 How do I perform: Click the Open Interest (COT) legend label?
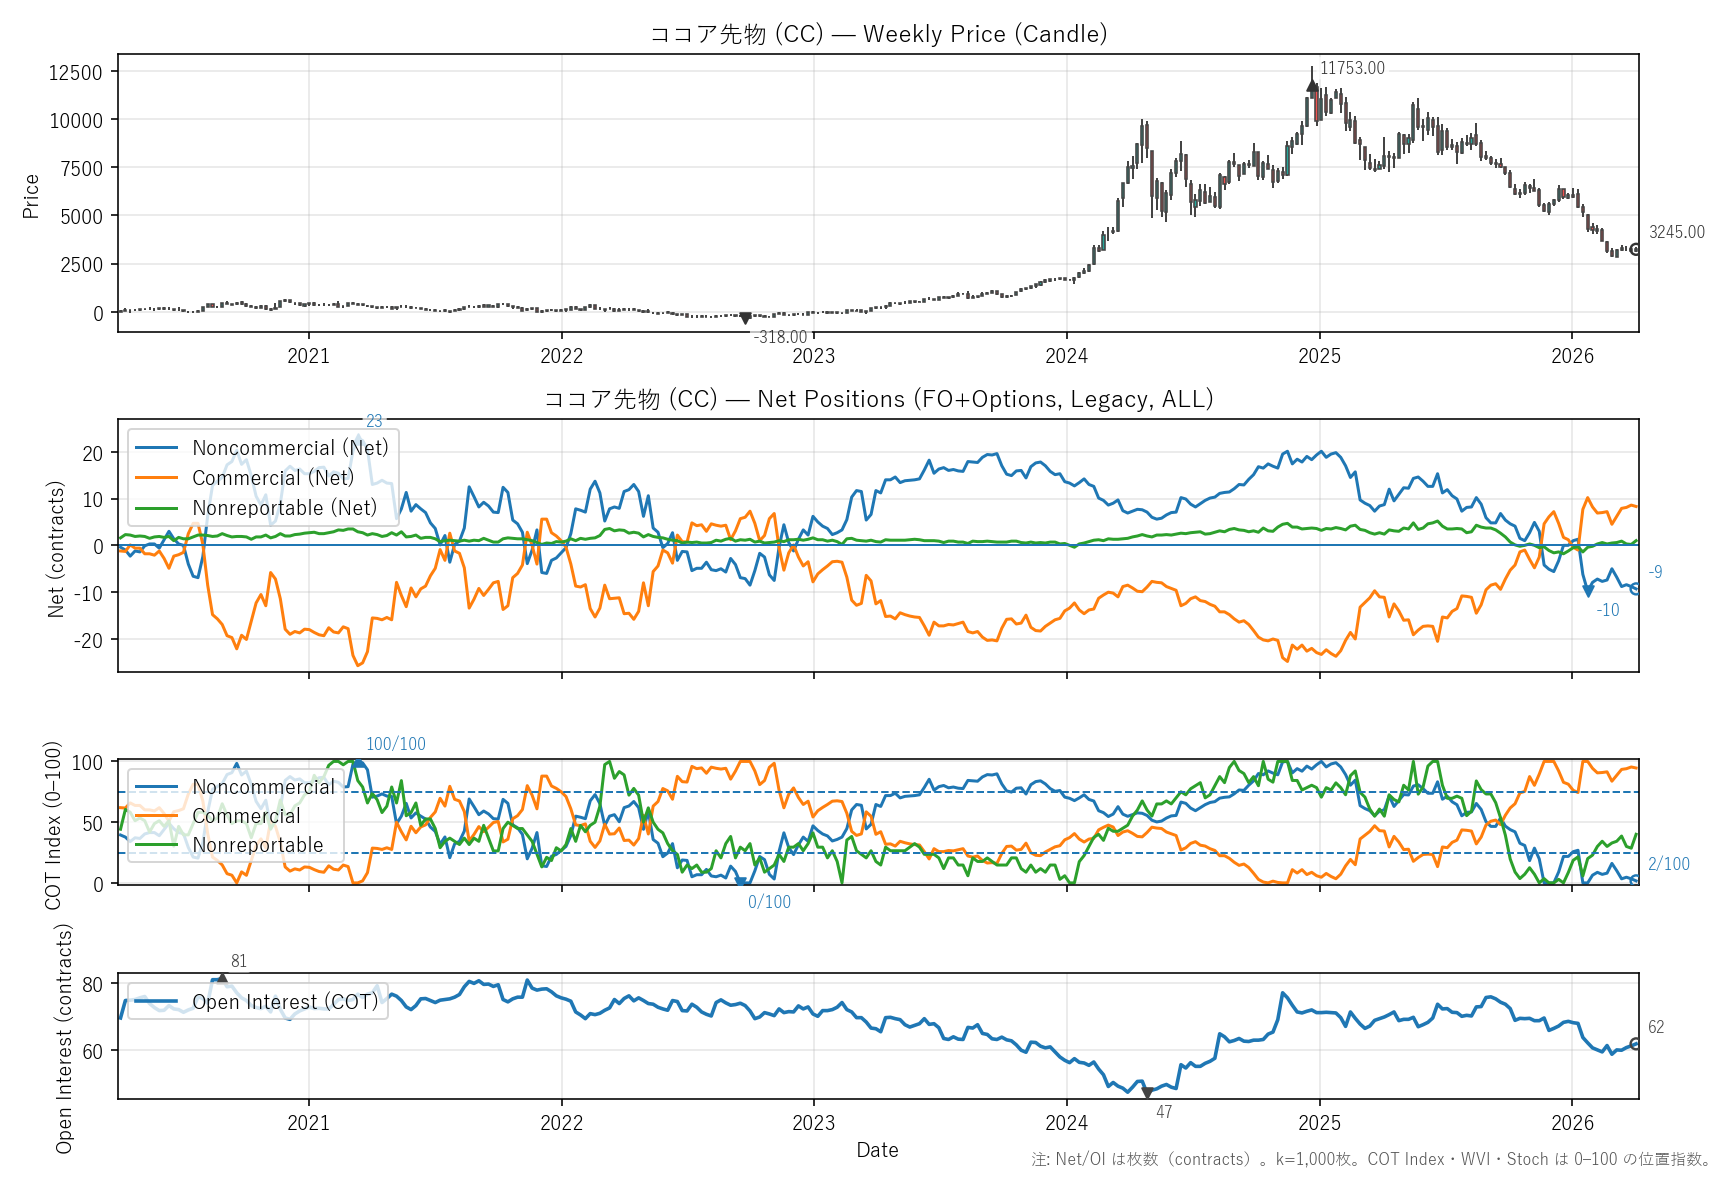coord(285,1002)
